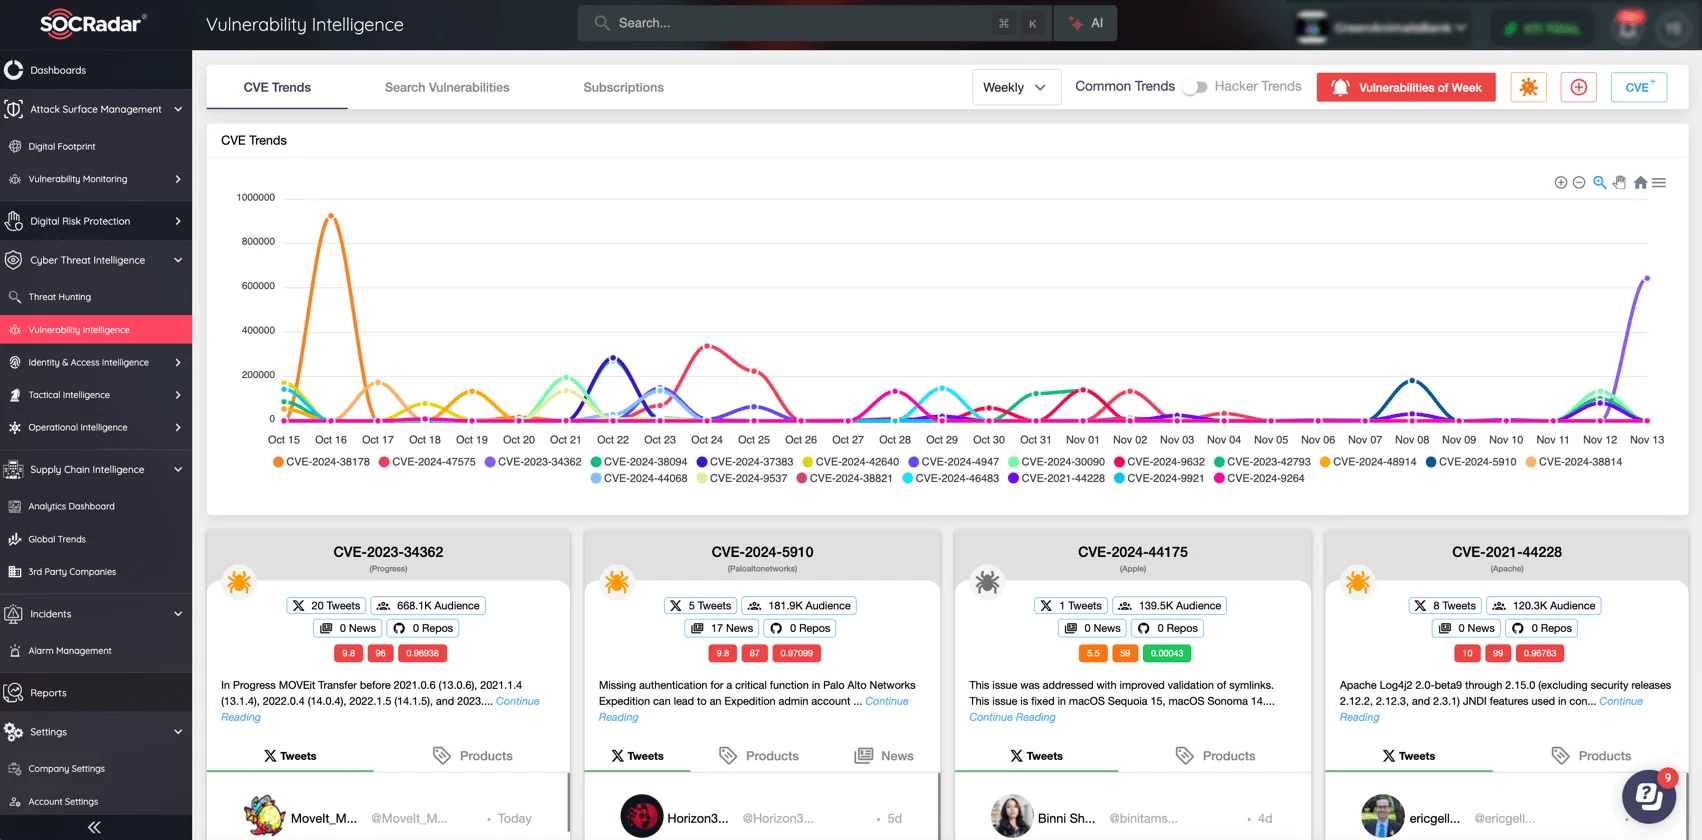
Task: Open Products tab on CVE-2023-34362 card
Action: [x=472, y=756]
